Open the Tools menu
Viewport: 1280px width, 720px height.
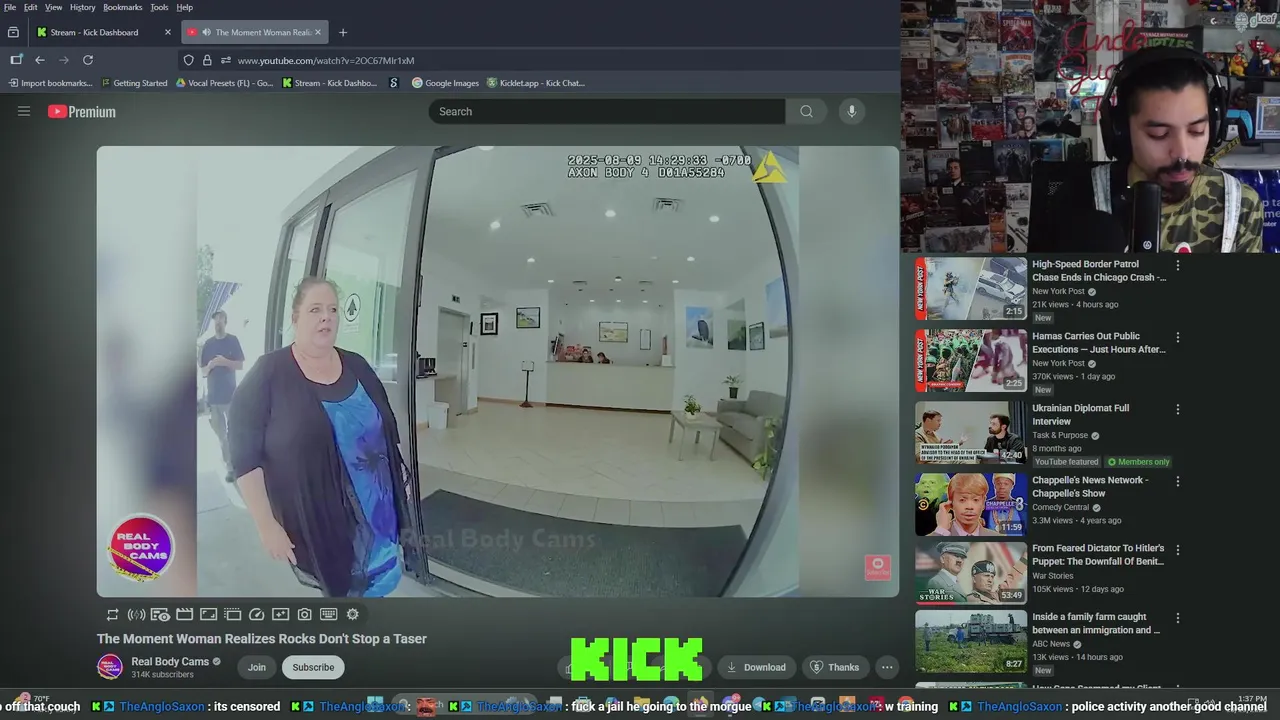[159, 7]
